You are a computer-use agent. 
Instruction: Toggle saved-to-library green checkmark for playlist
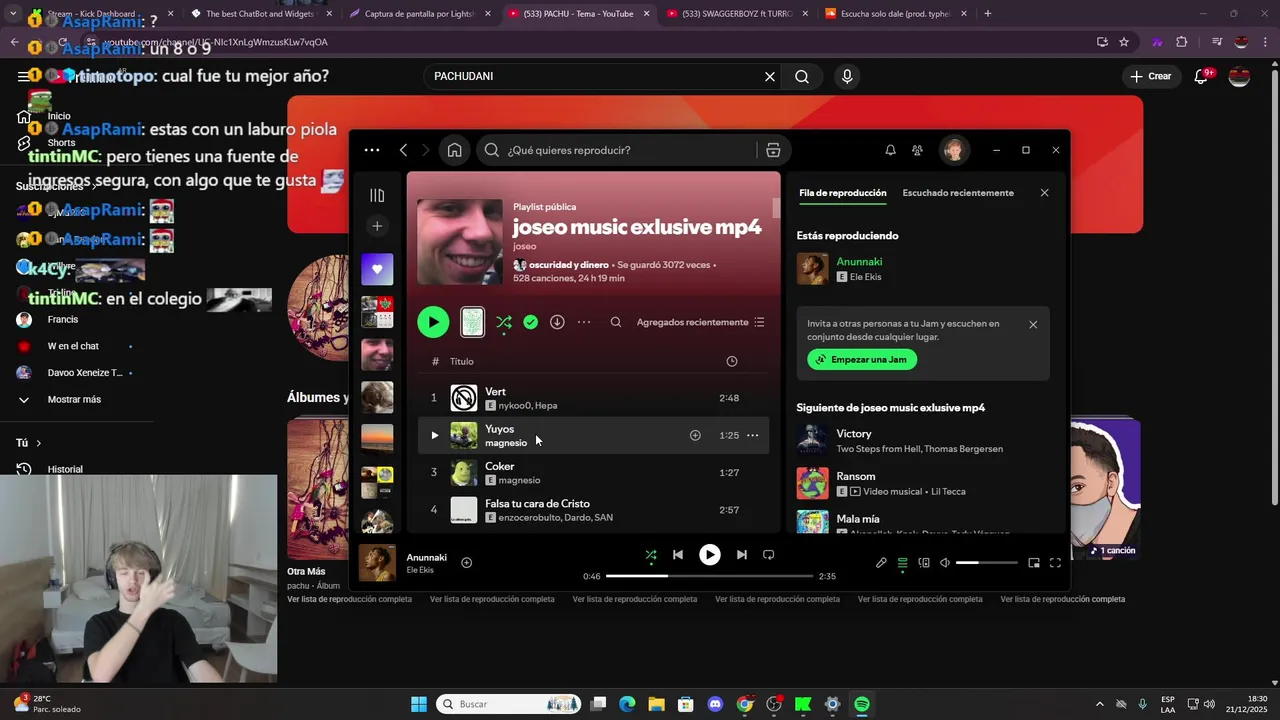point(531,322)
